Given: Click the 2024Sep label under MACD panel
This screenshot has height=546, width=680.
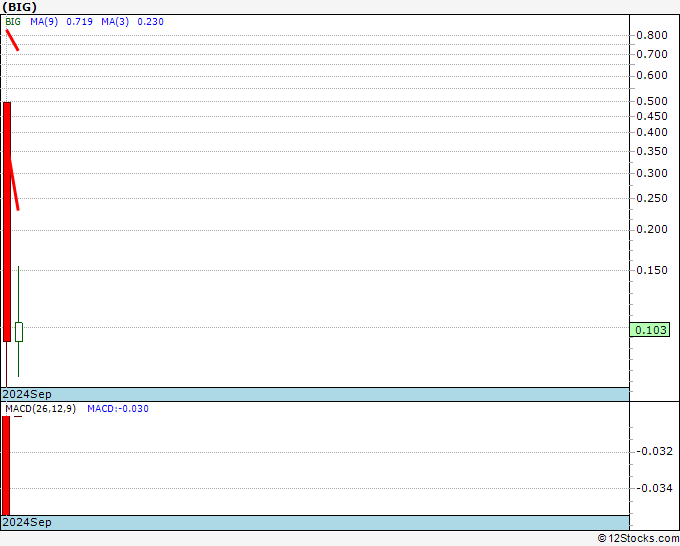Looking at the screenshot, I should click(27, 522).
